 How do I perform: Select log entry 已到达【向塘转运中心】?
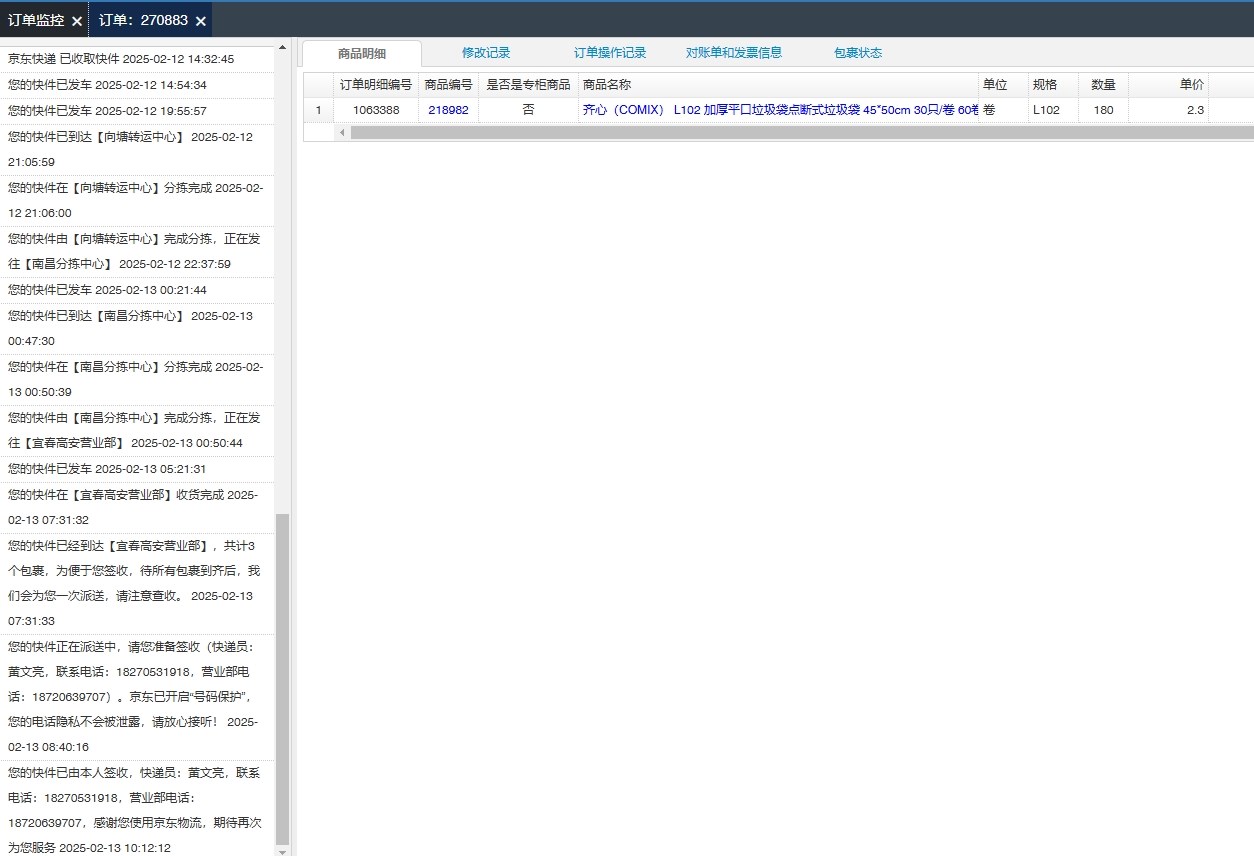point(137,149)
